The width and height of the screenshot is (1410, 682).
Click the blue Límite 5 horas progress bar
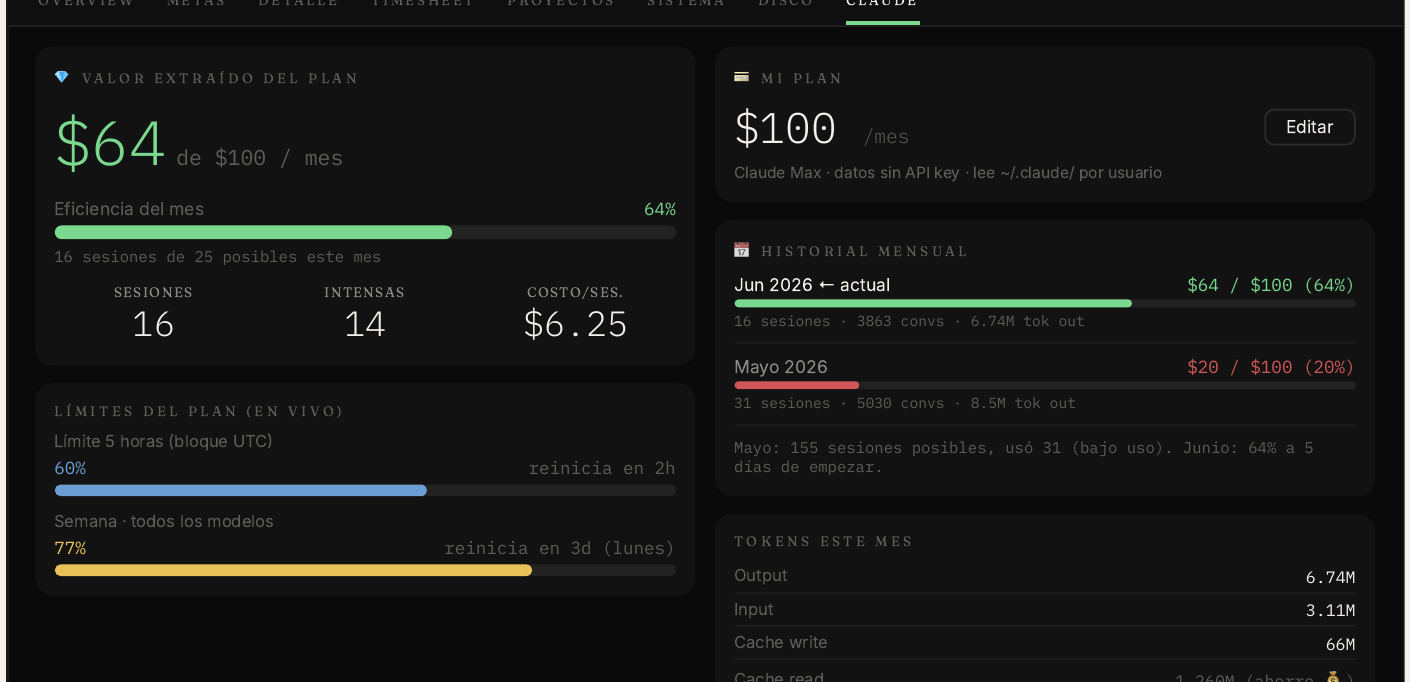pos(365,490)
